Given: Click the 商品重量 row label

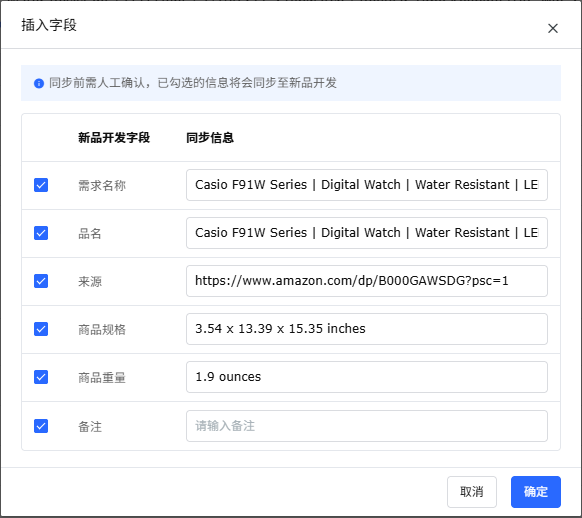Looking at the screenshot, I should (102, 377).
